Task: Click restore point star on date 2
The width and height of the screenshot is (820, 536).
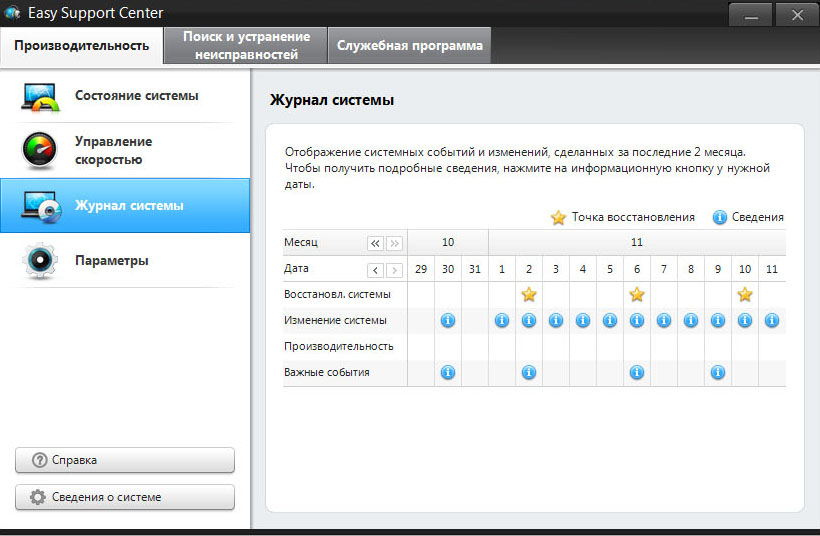Action: click(x=529, y=294)
